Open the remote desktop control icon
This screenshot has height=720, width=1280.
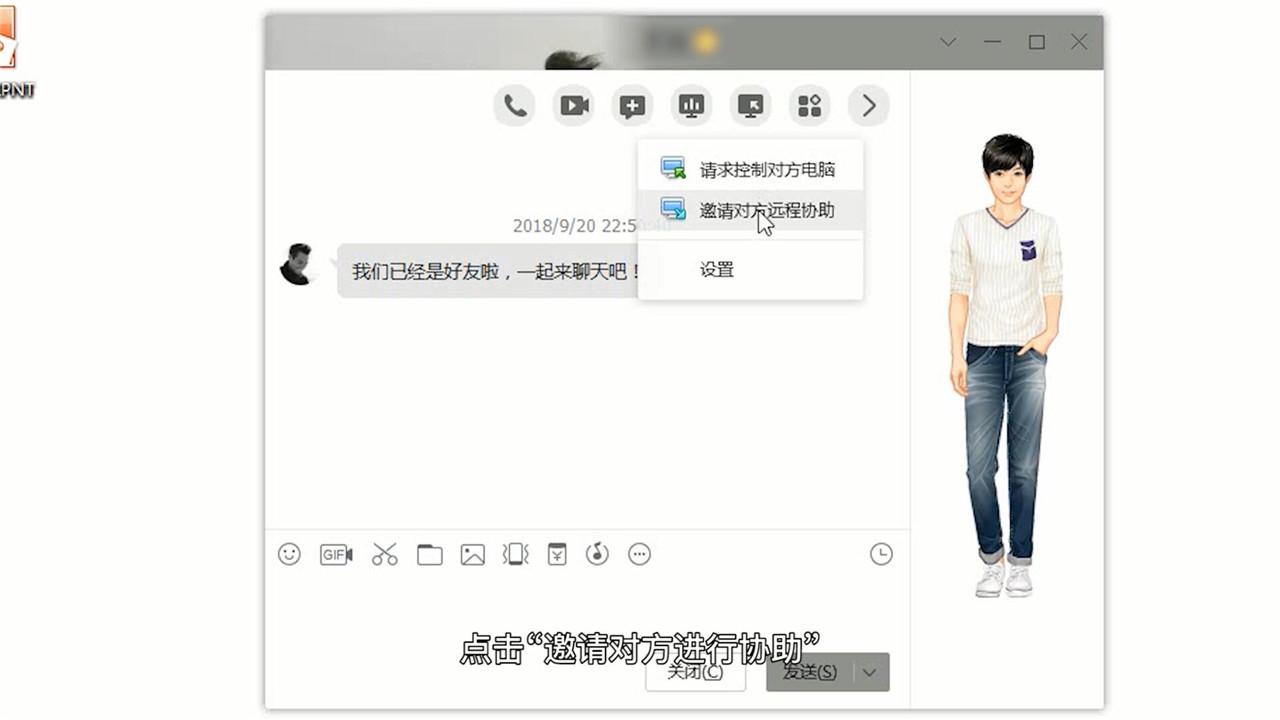coord(750,105)
